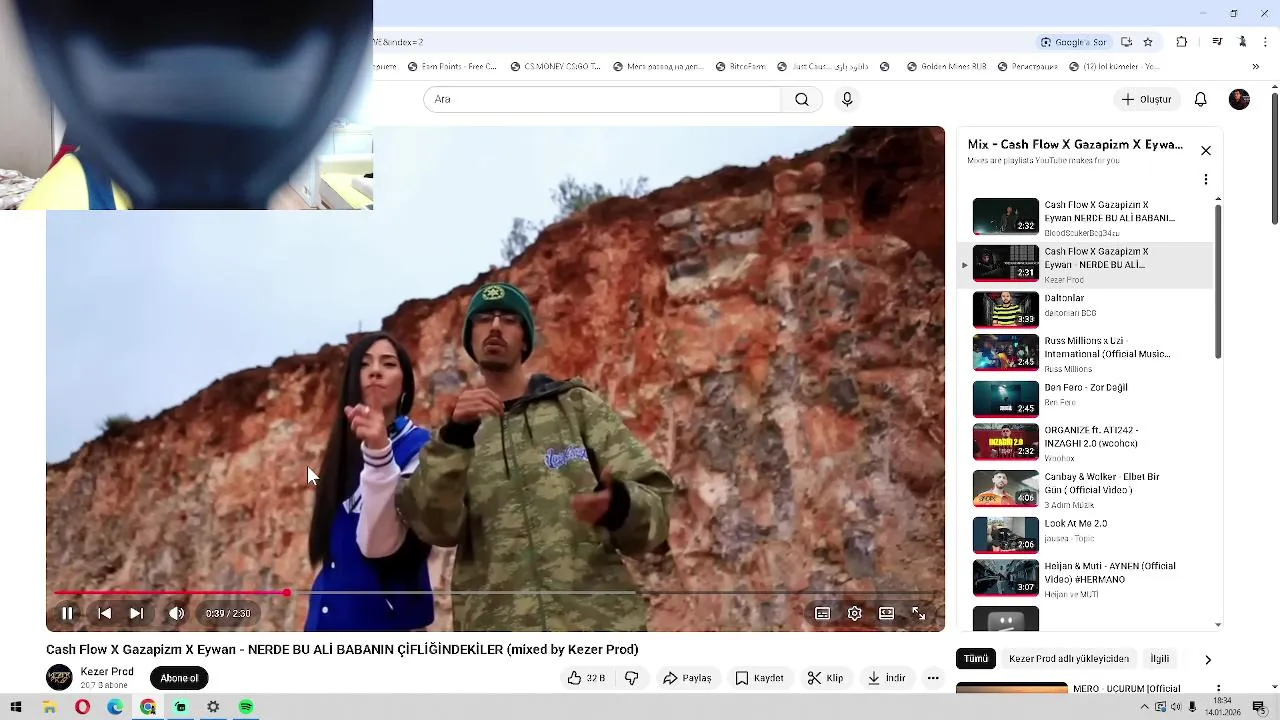Viewport: 1280px width, 720px height.
Task: Play Look At Me 2.0
Action: (1085, 534)
